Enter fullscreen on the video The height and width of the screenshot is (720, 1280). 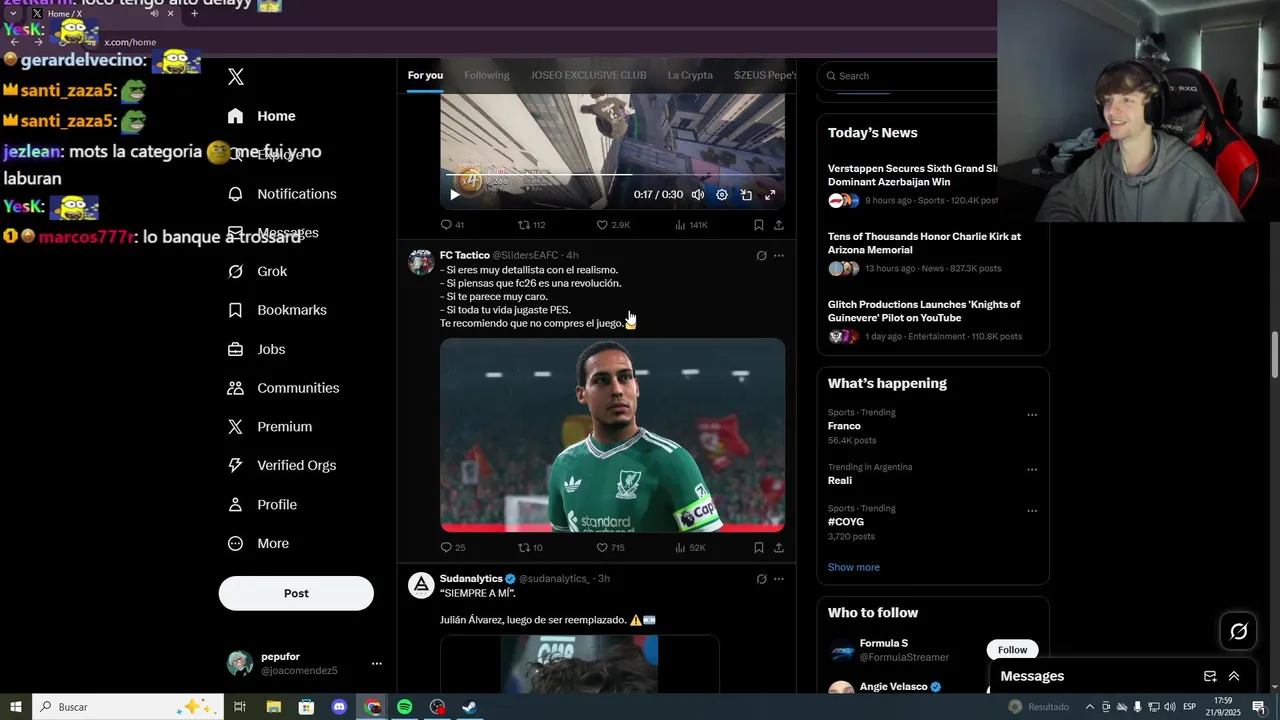click(x=770, y=195)
